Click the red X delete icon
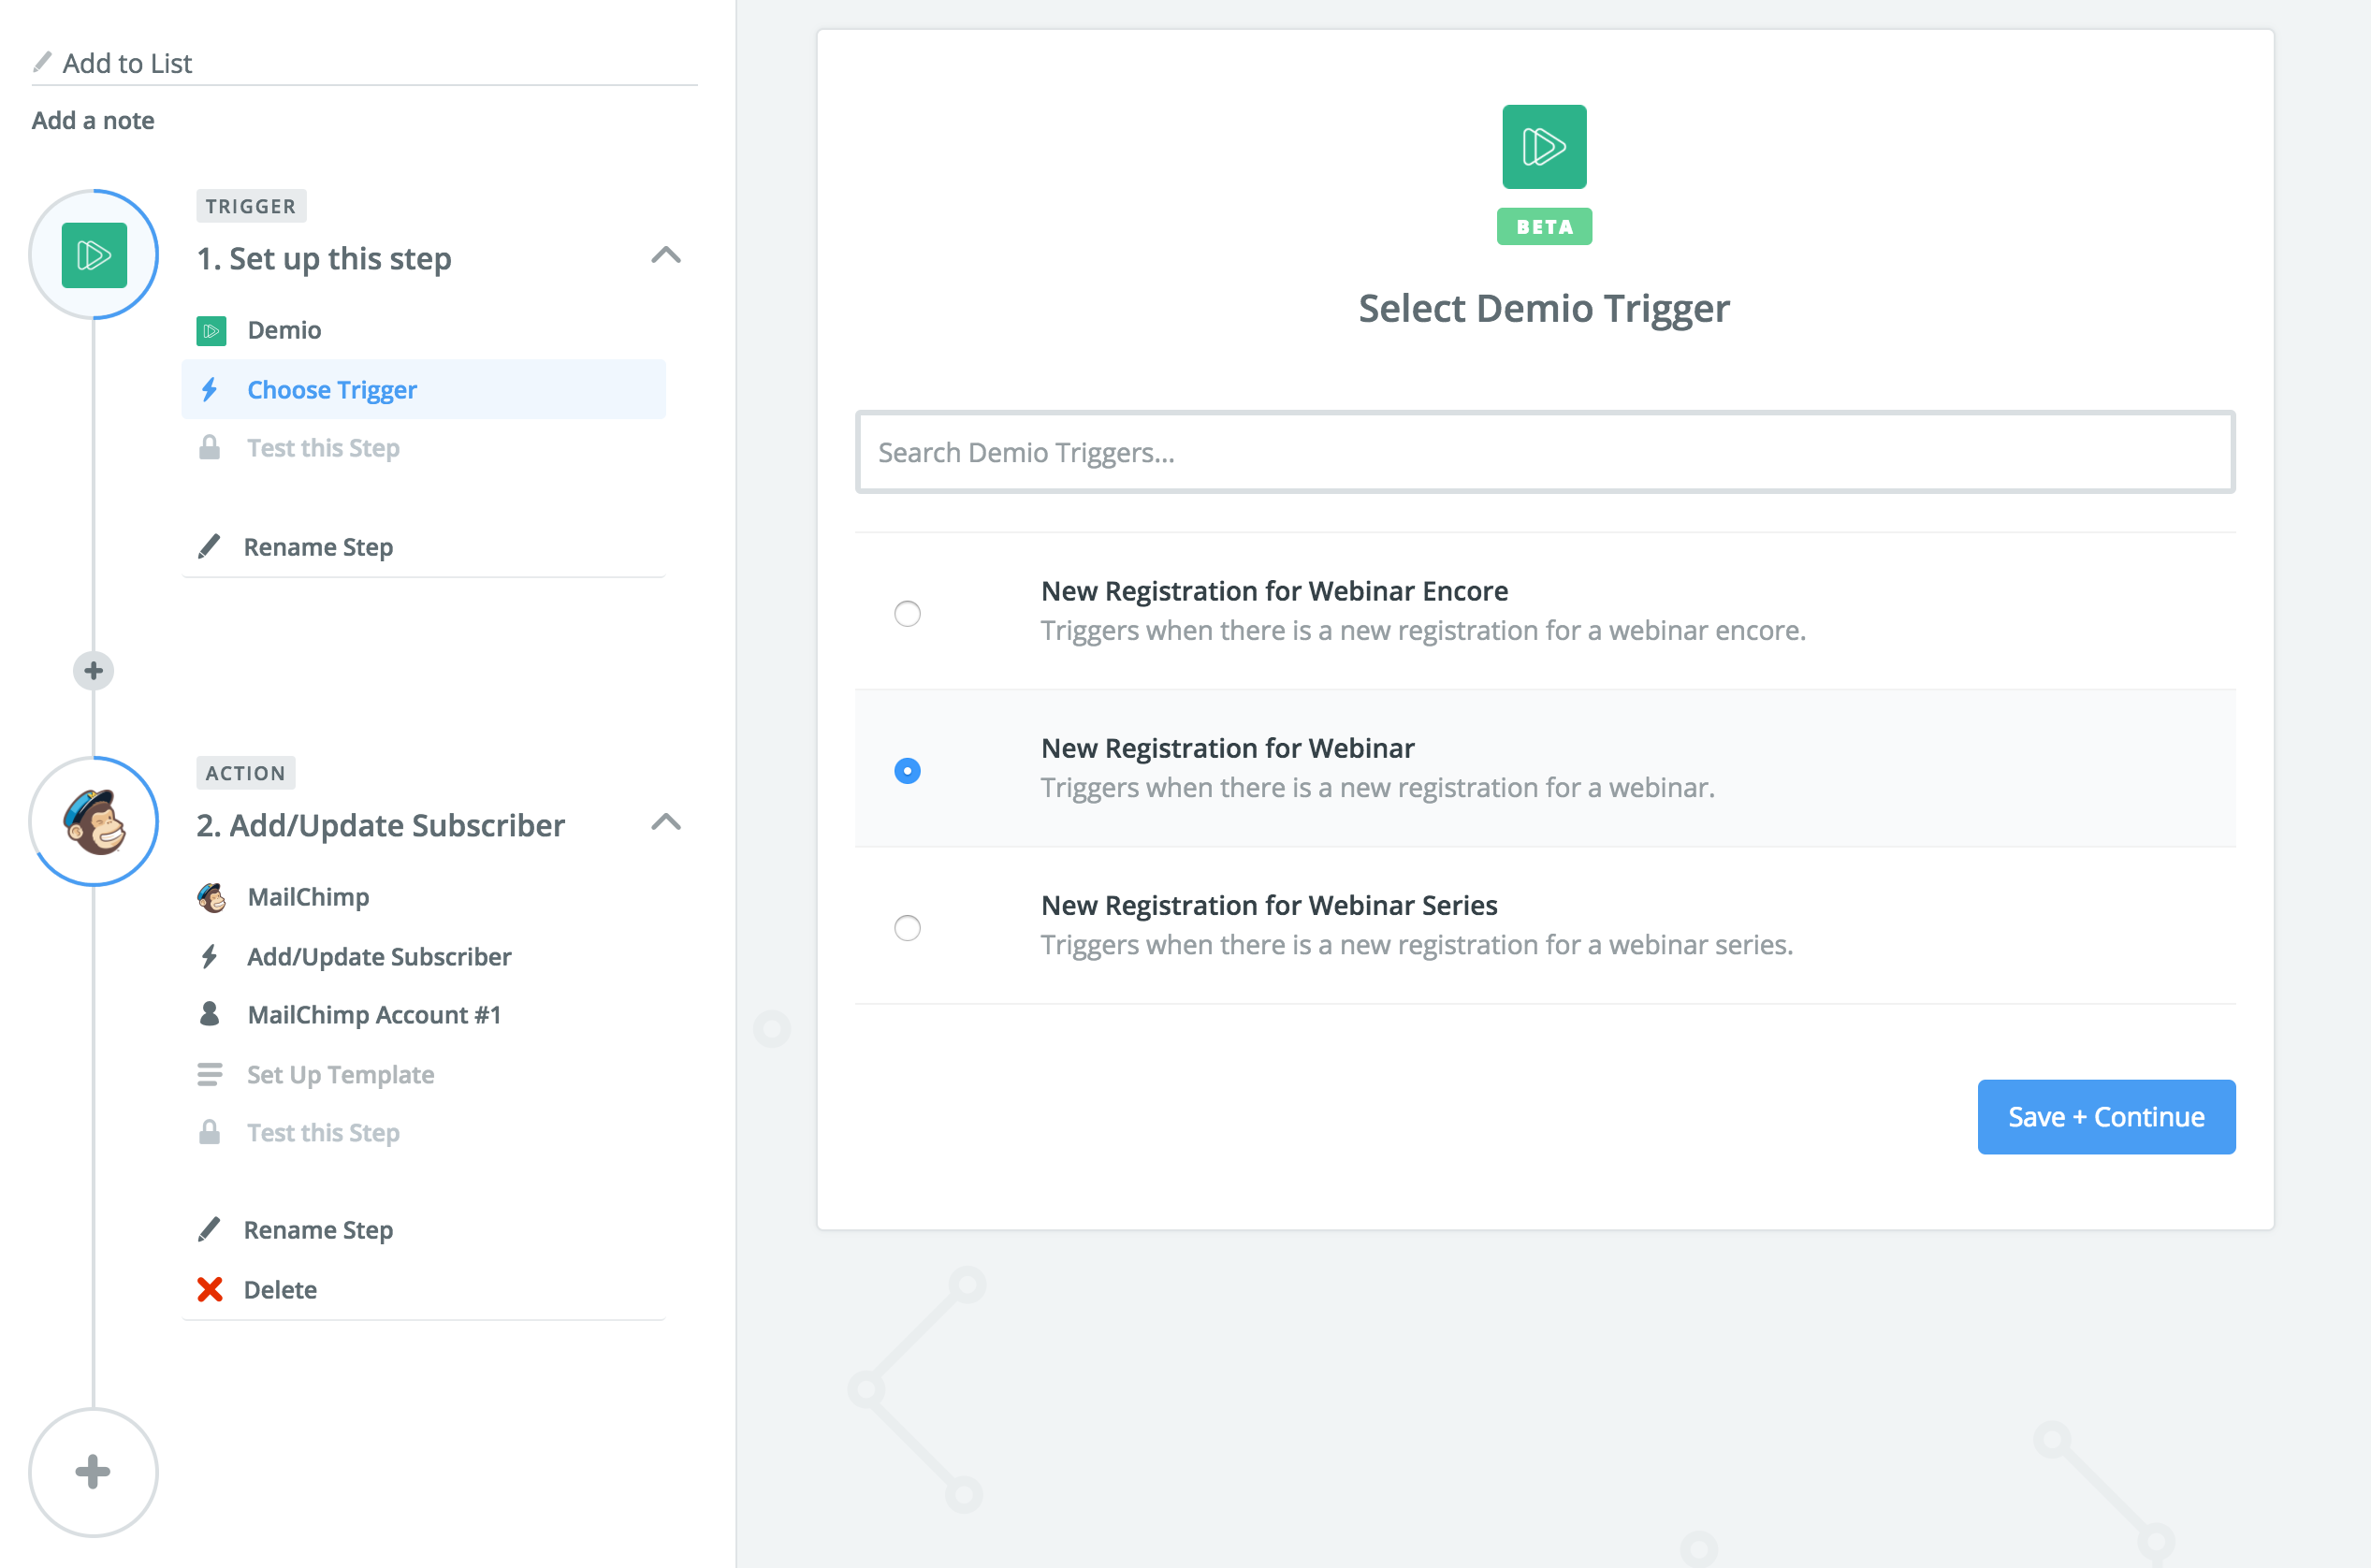 [210, 1290]
